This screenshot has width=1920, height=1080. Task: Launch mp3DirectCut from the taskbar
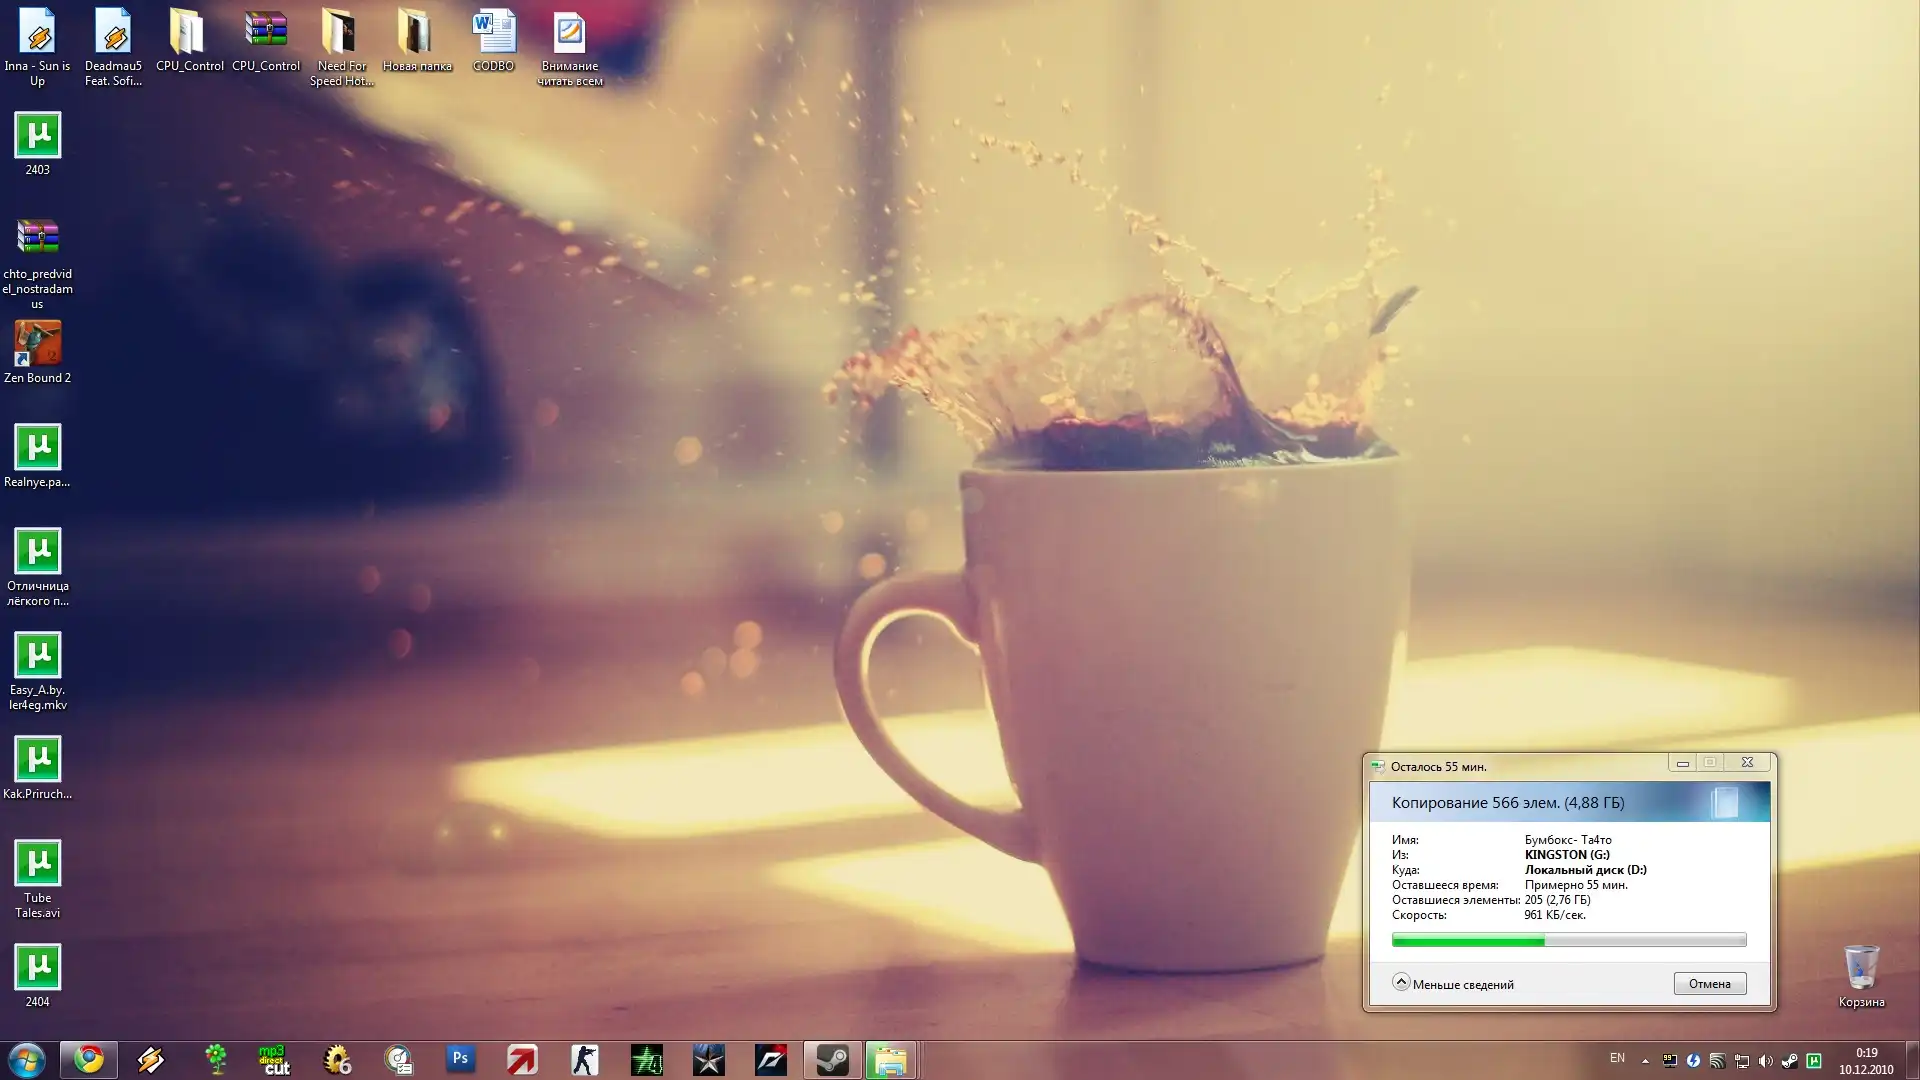[274, 1059]
